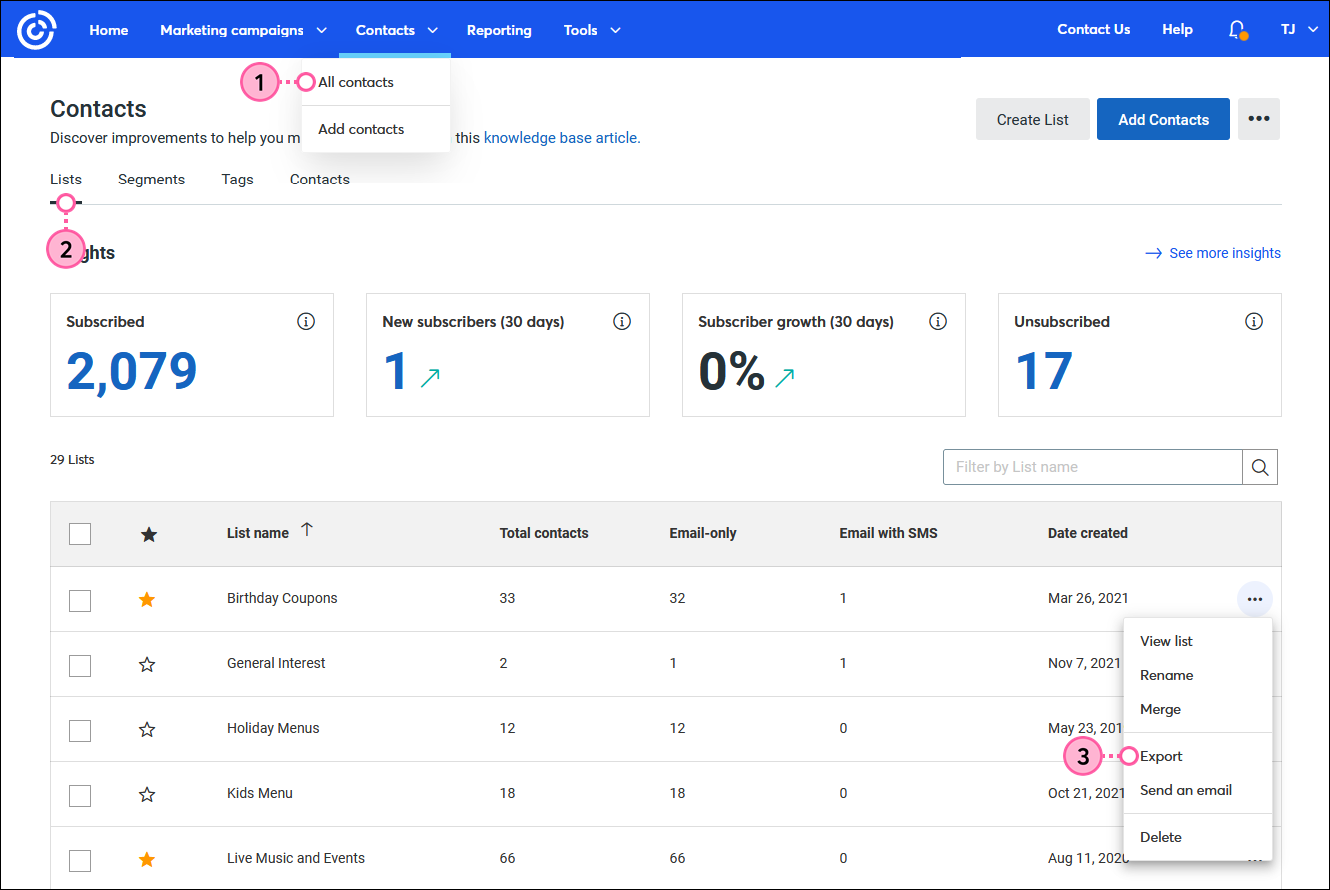Click the favorite star column header icon
1330x890 pixels.
[x=148, y=534]
